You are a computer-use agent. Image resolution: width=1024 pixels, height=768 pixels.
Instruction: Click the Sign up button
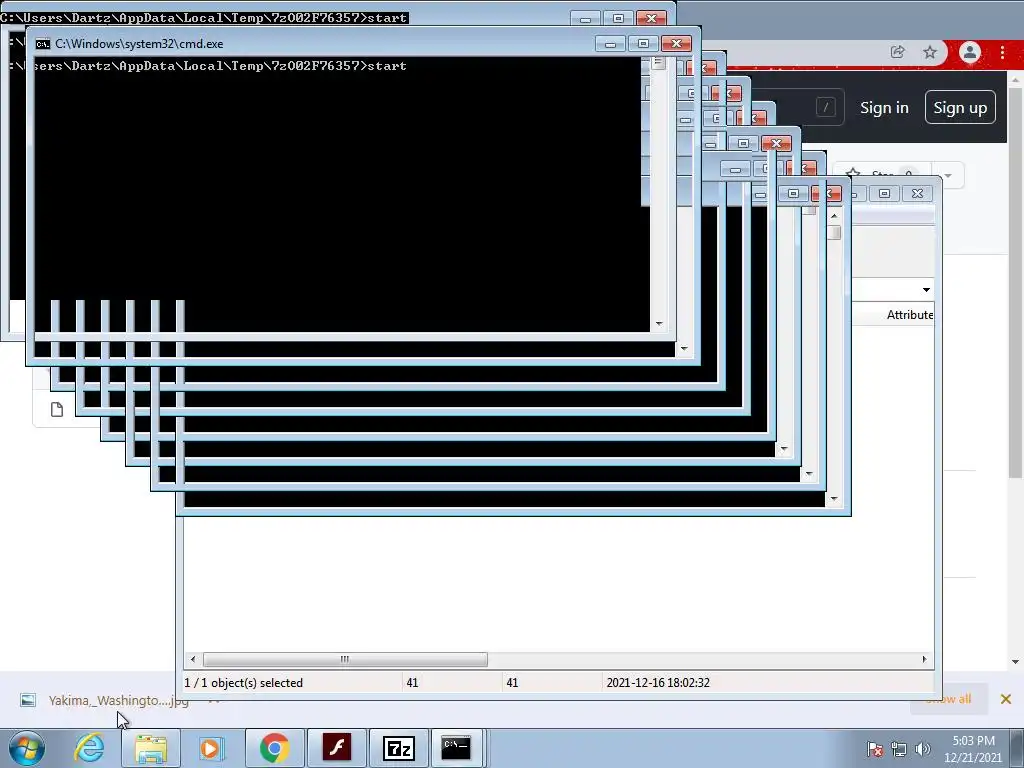point(960,108)
